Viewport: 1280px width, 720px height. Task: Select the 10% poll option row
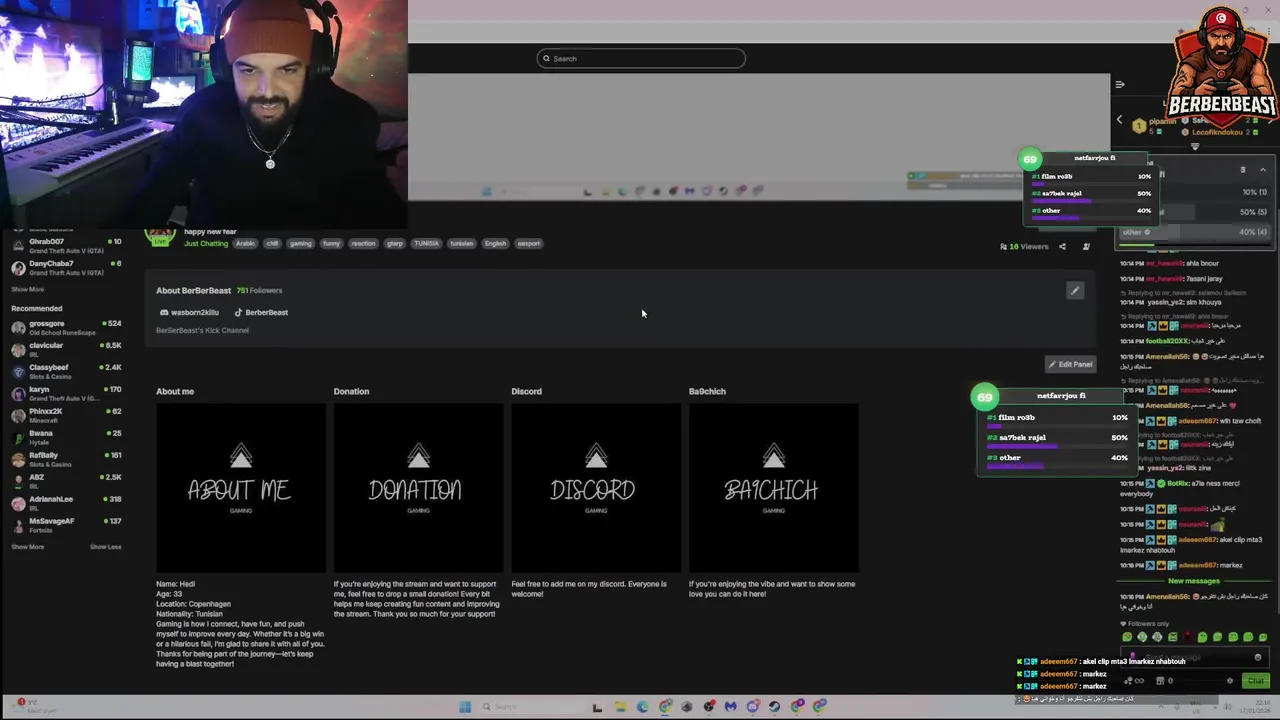(x=1195, y=192)
